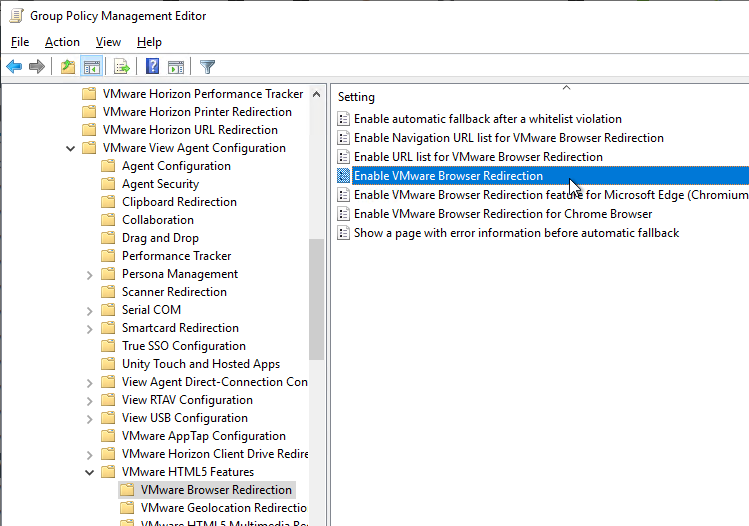Click folder icon of VMware AppTap Configuration
Viewport: 749px width, 526px height.
point(108,436)
